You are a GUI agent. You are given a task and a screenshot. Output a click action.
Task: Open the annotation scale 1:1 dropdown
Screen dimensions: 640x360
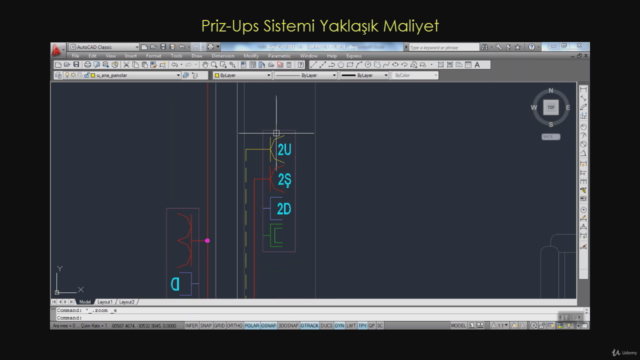500,326
